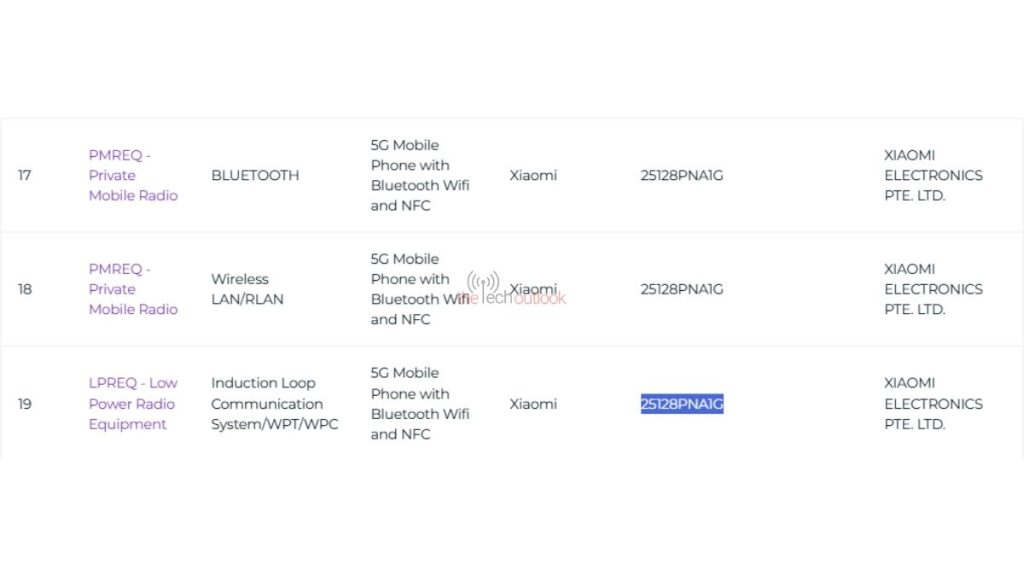Click row number 18
The image size is (1024, 576).
(x=25, y=289)
